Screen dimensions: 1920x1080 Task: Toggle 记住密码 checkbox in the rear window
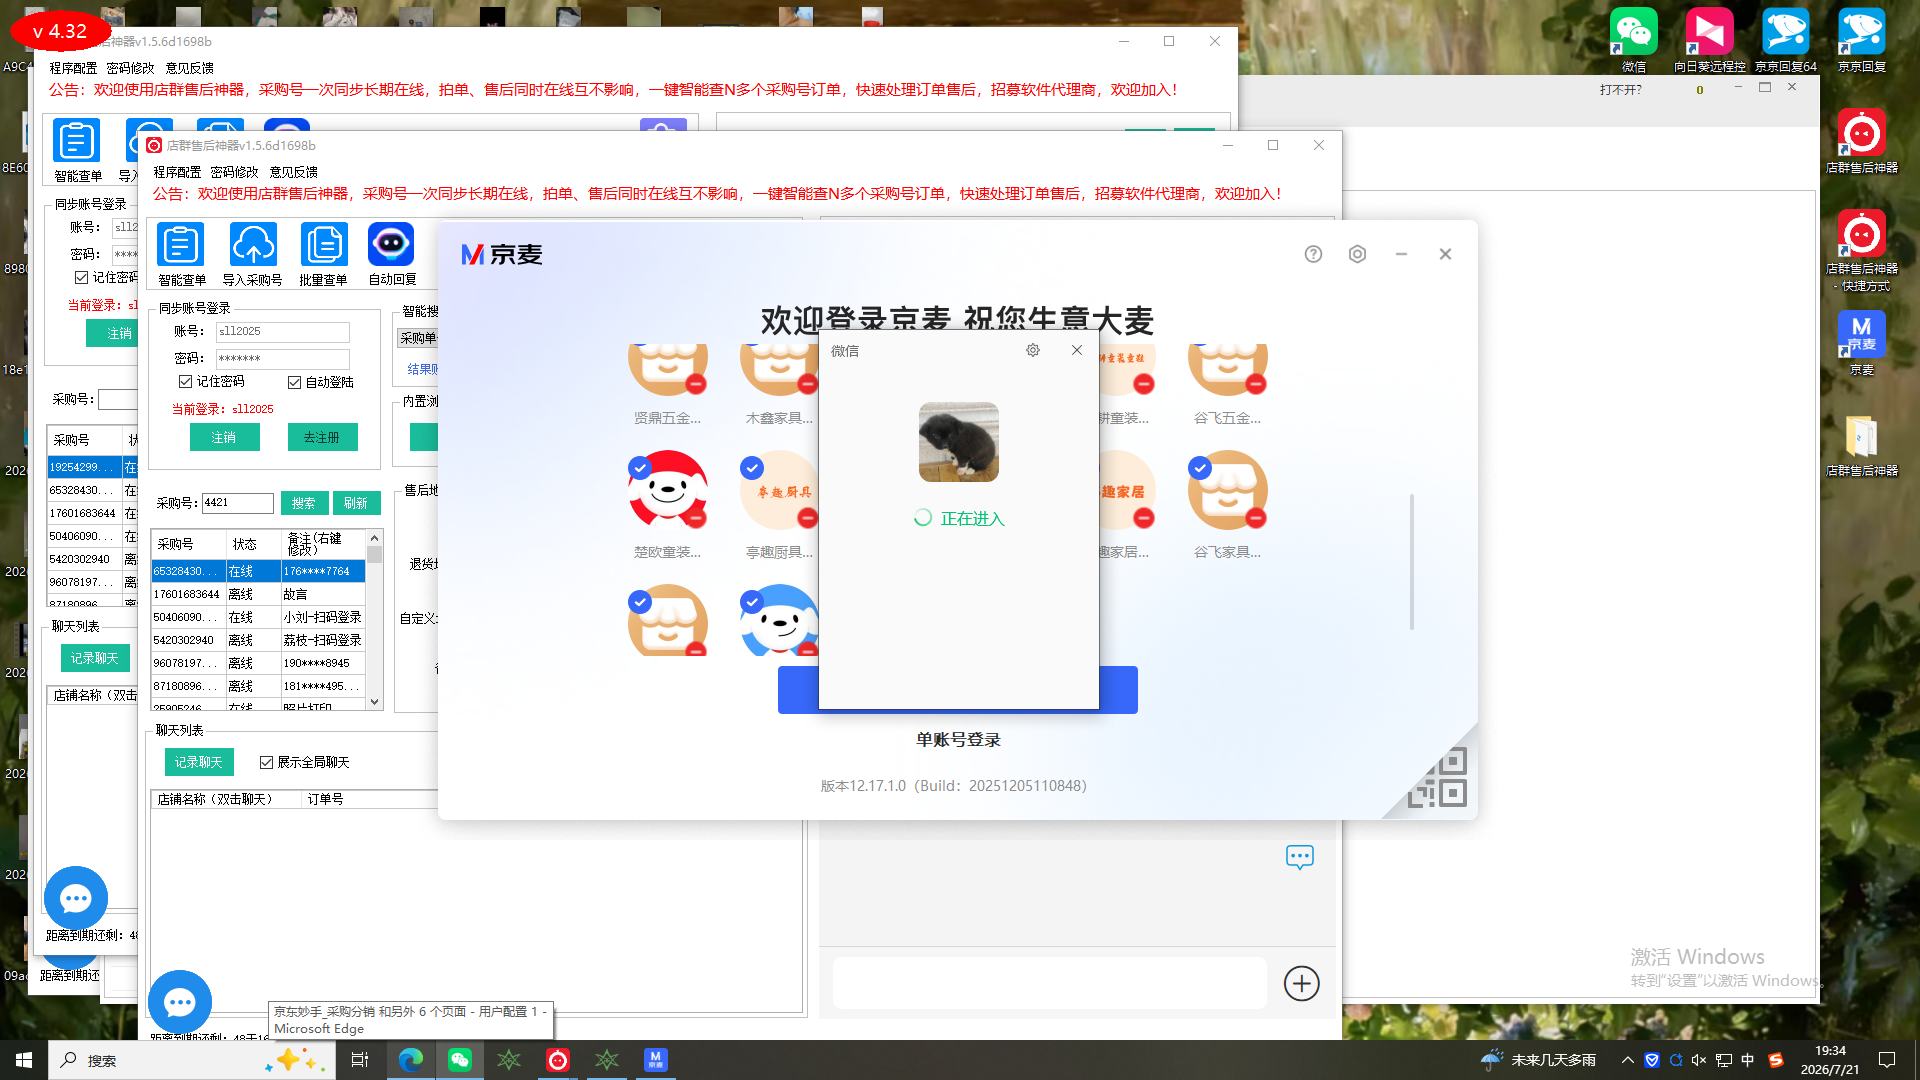(x=81, y=277)
